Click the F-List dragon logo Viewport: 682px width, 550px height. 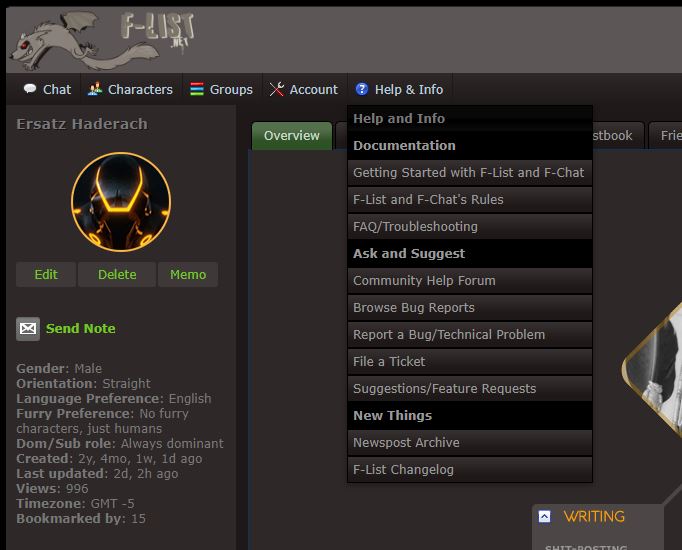(x=103, y=40)
